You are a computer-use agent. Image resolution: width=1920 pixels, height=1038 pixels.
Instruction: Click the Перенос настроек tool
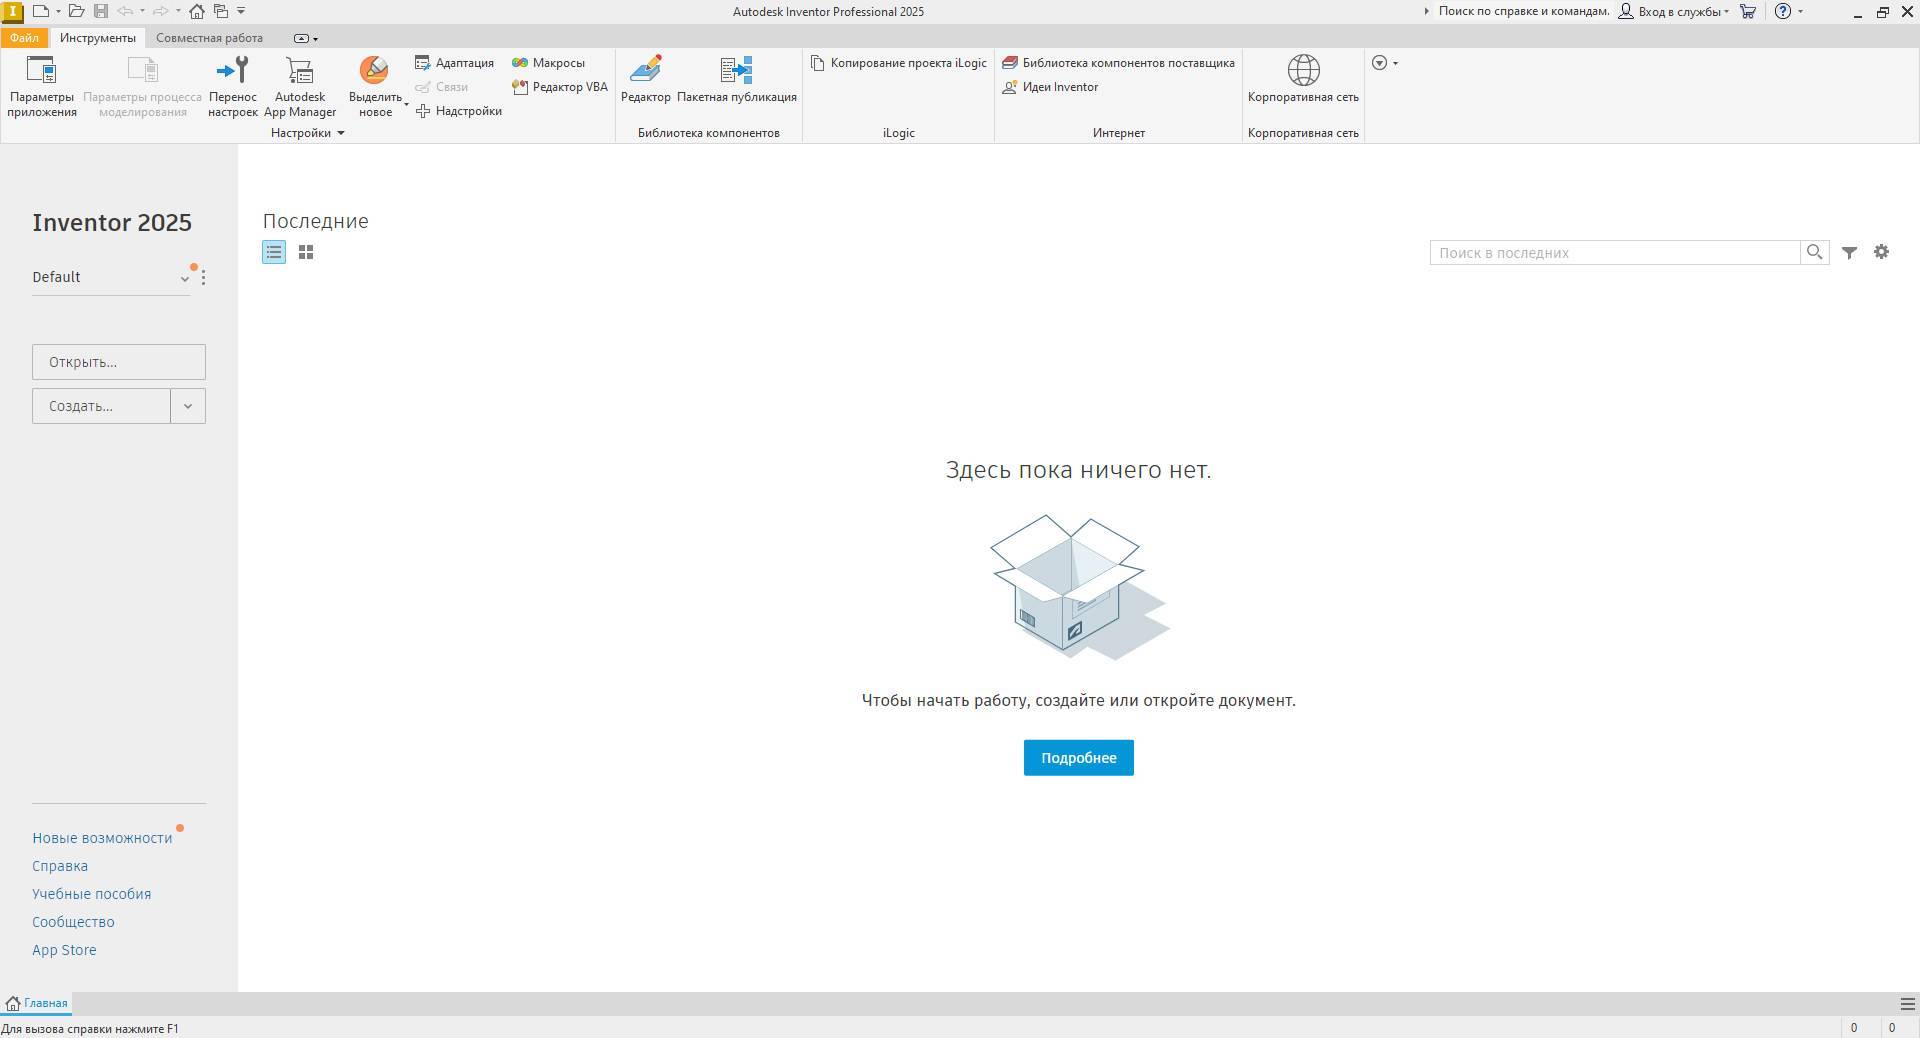tap(232, 85)
